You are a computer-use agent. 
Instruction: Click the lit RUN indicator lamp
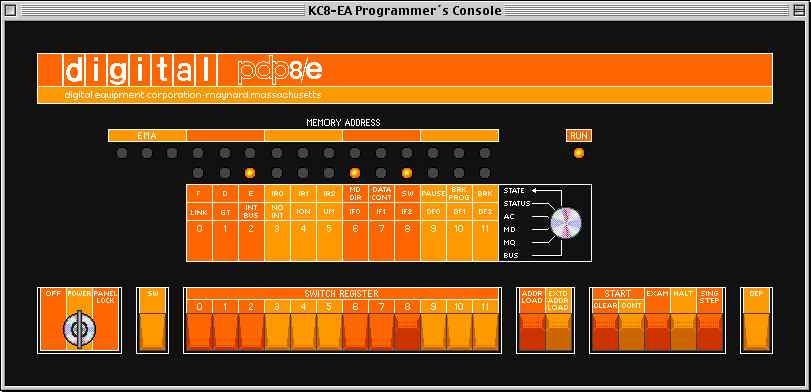point(579,153)
